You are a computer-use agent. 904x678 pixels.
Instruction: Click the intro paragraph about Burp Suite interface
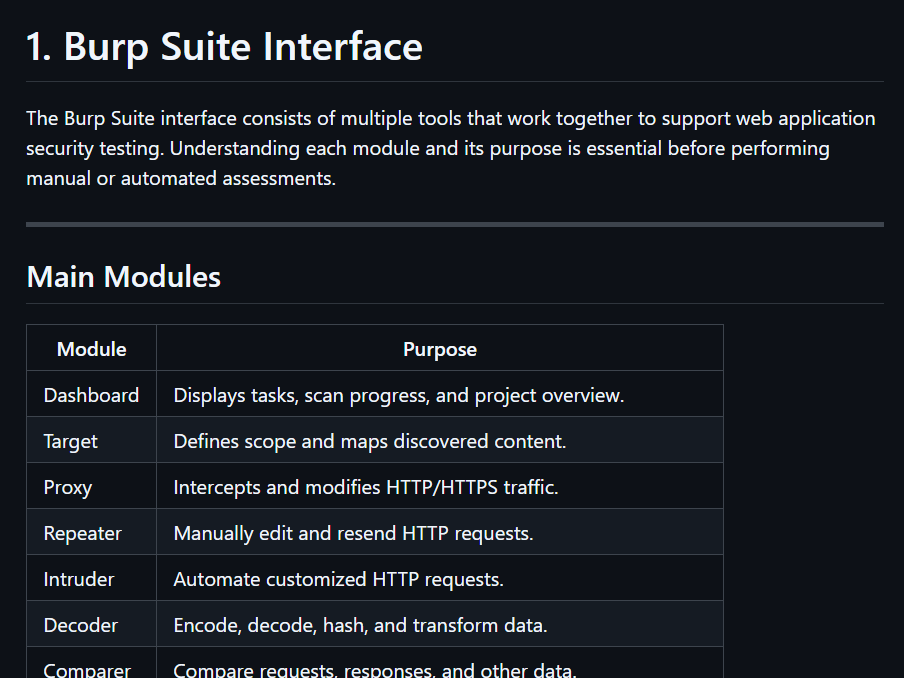451,148
